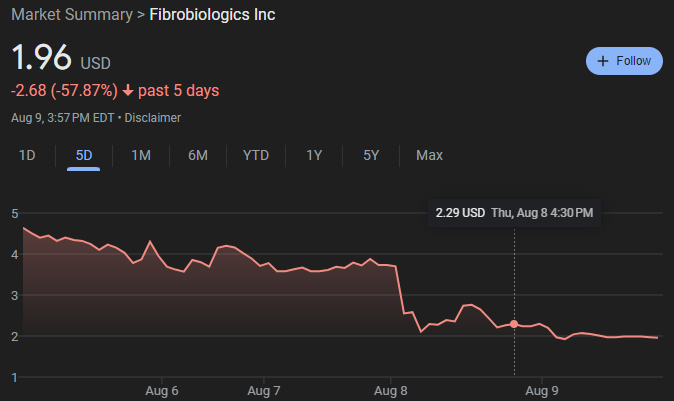Follow the Fibrobiologics Inc stock
The height and width of the screenshot is (401, 674).
(624, 61)
